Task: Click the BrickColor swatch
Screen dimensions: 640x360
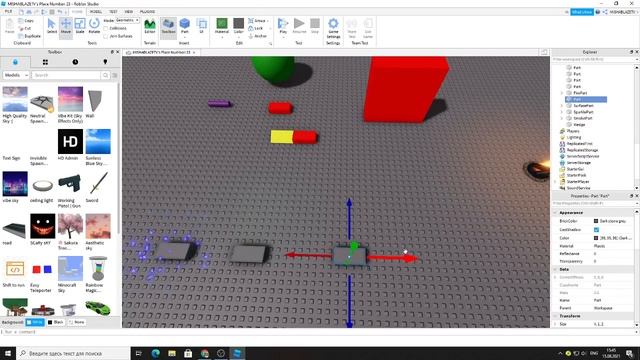Action: tap(596, 221)
